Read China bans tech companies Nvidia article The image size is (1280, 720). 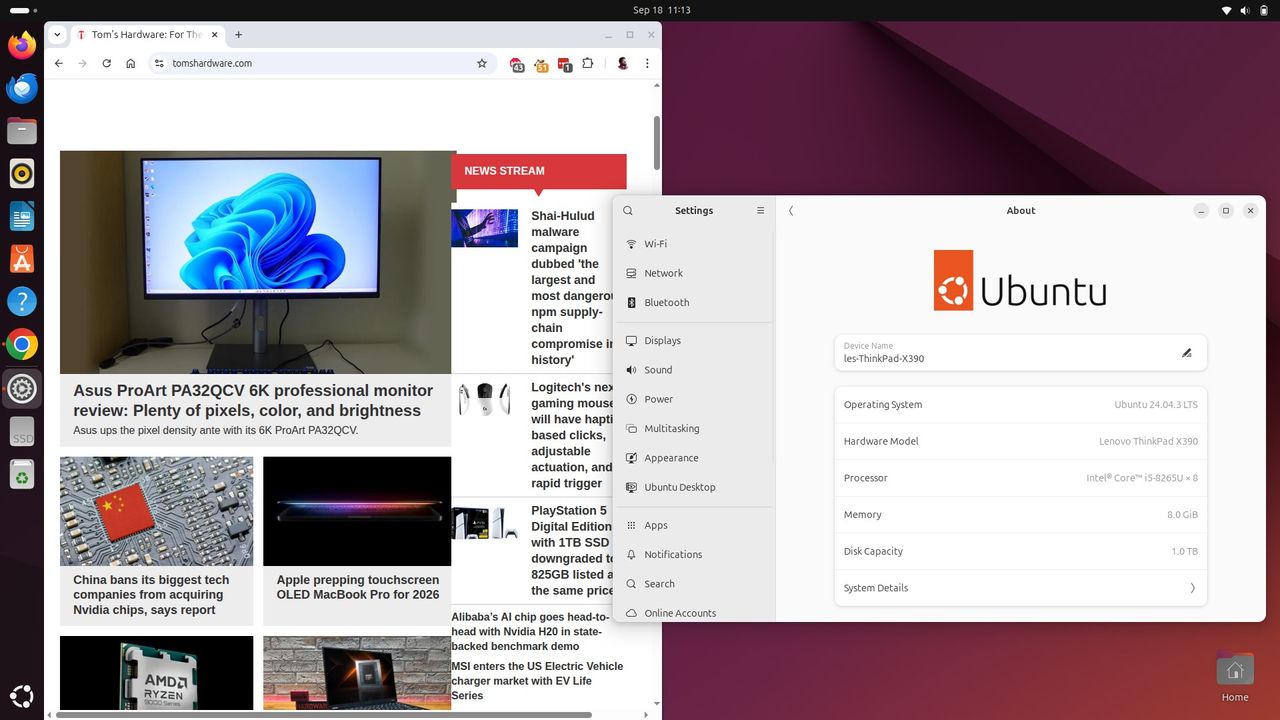151,595
